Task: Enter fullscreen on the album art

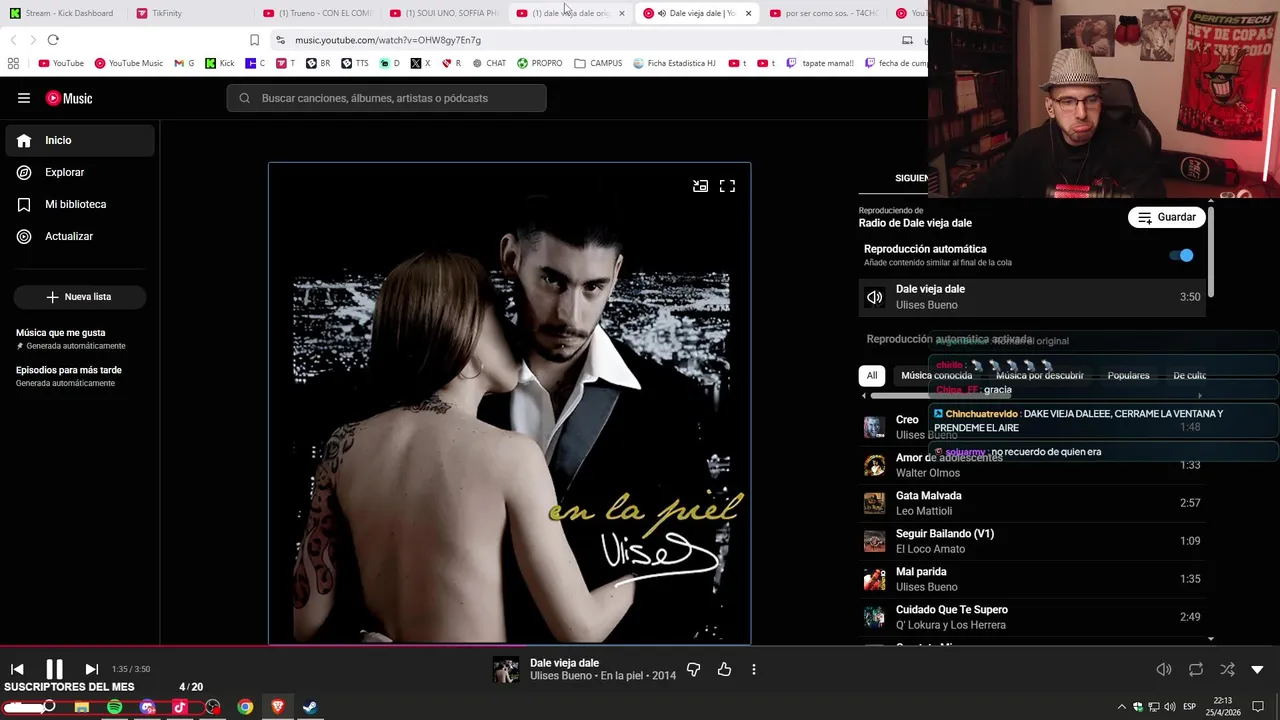Action: [x=727, y=186]
